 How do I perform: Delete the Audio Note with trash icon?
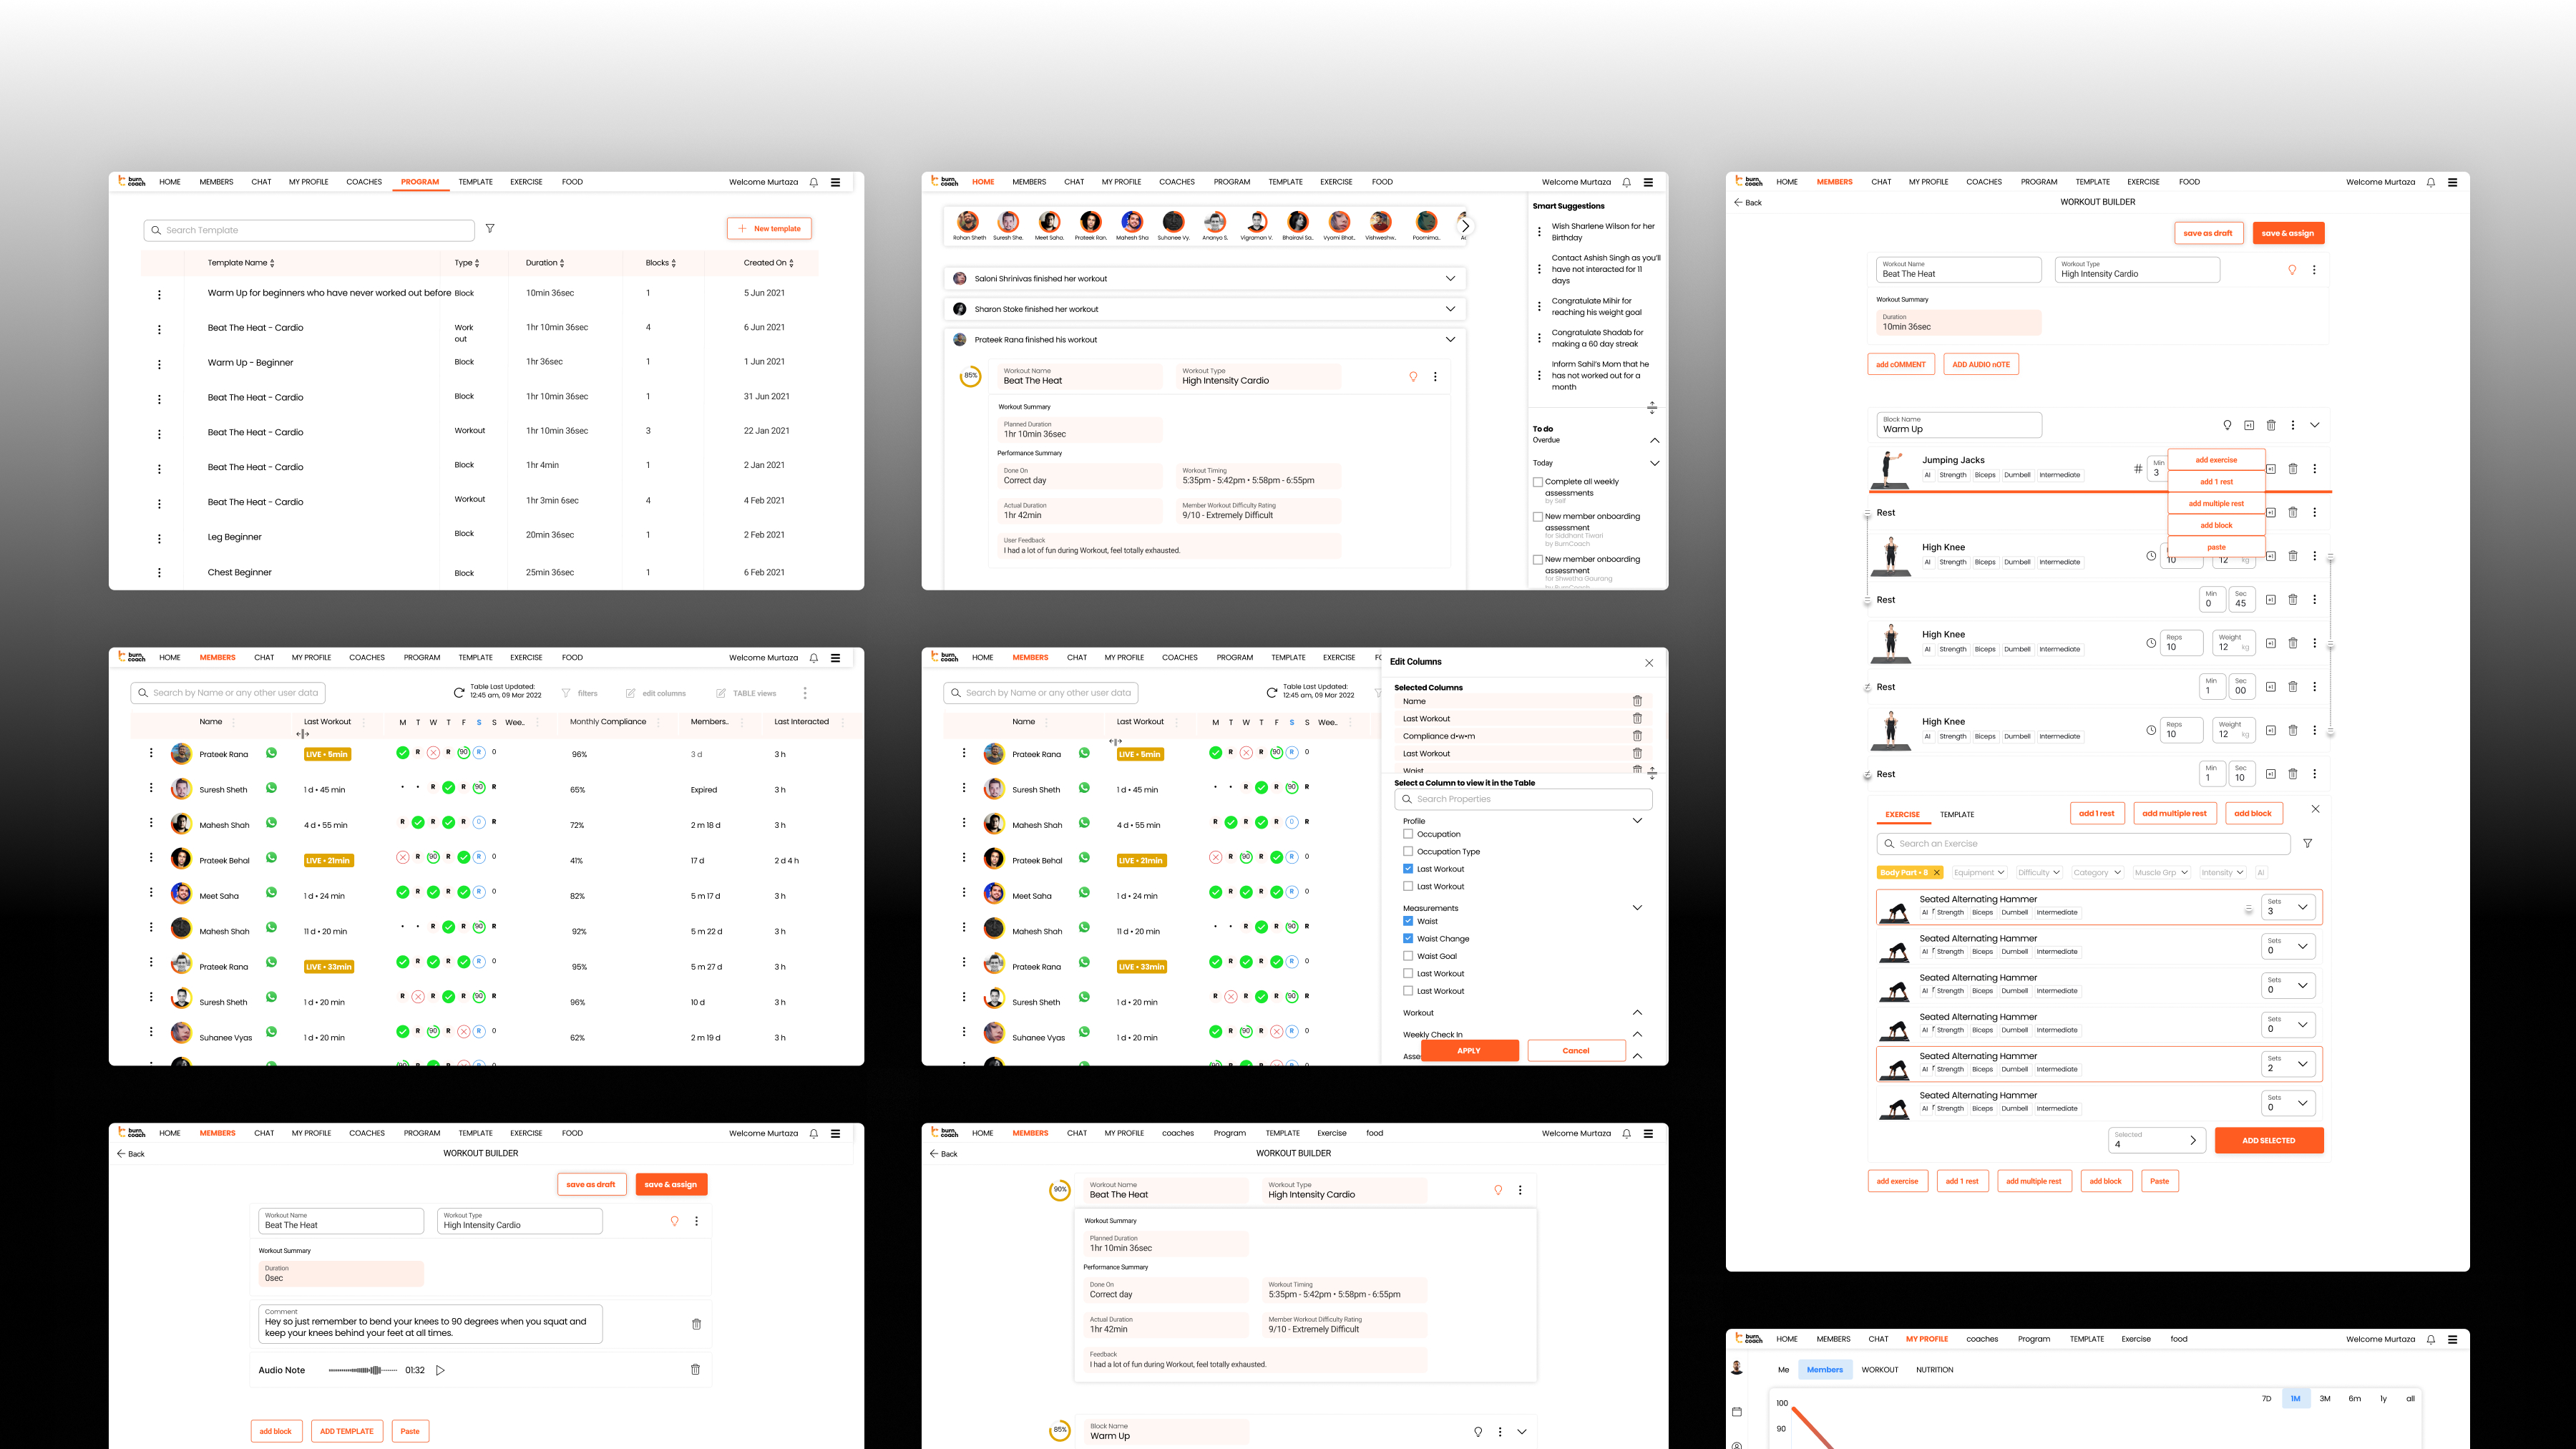point(695,1370)
